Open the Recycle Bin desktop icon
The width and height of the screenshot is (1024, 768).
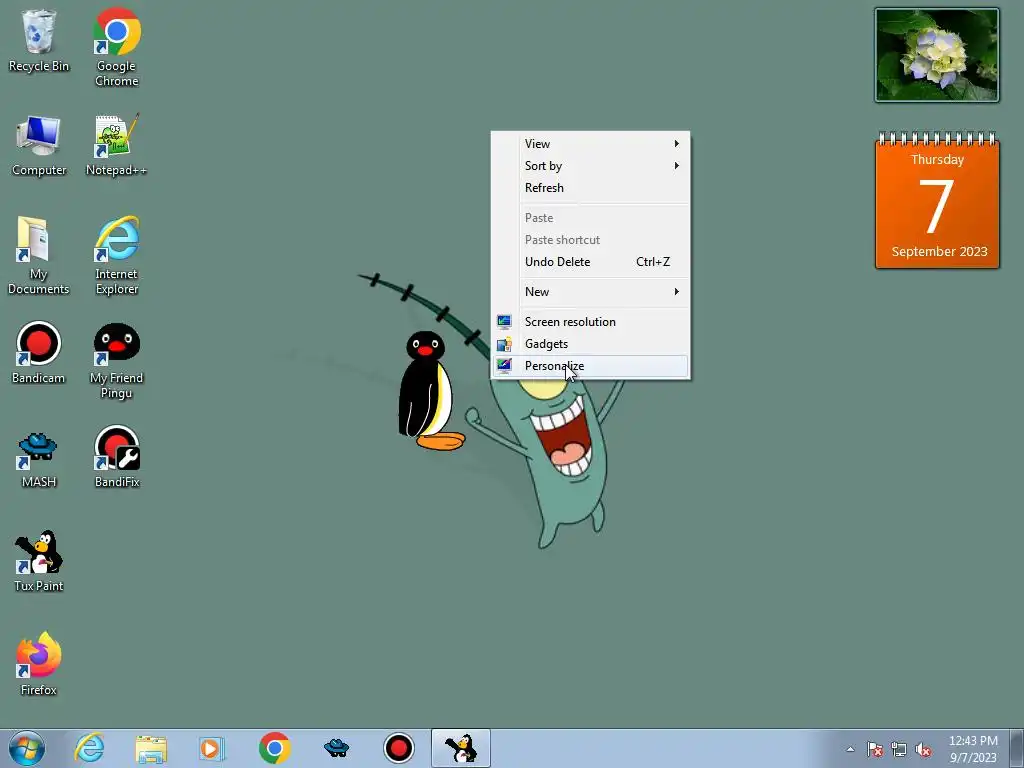39,40
